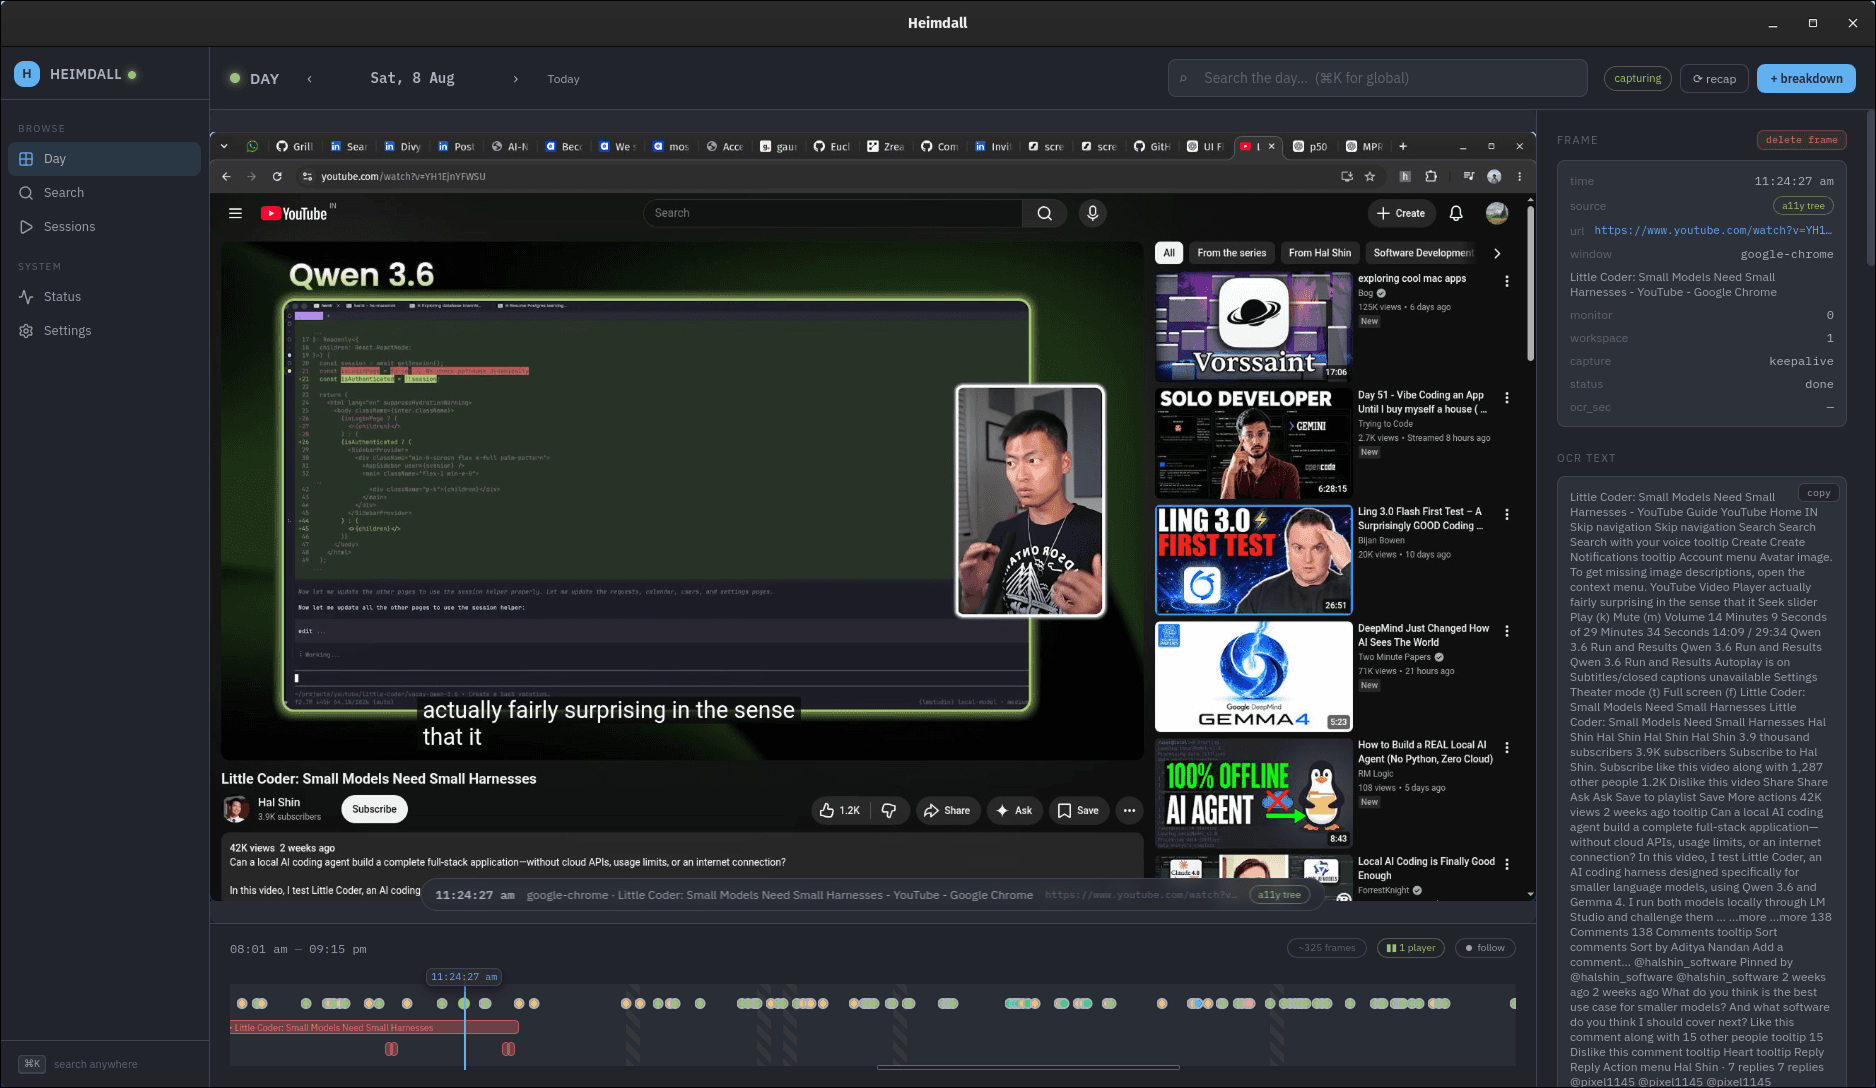Click the back arrow in captured Chrome toolbar
This screenshot has width=1876, height=1088.
click(226, 177)
